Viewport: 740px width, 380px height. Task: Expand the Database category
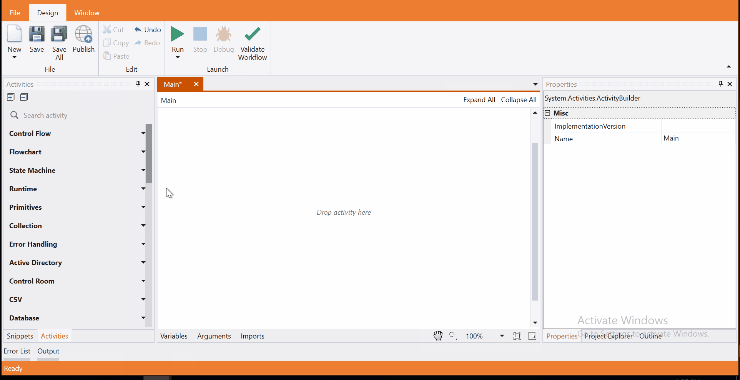(143, 318)
